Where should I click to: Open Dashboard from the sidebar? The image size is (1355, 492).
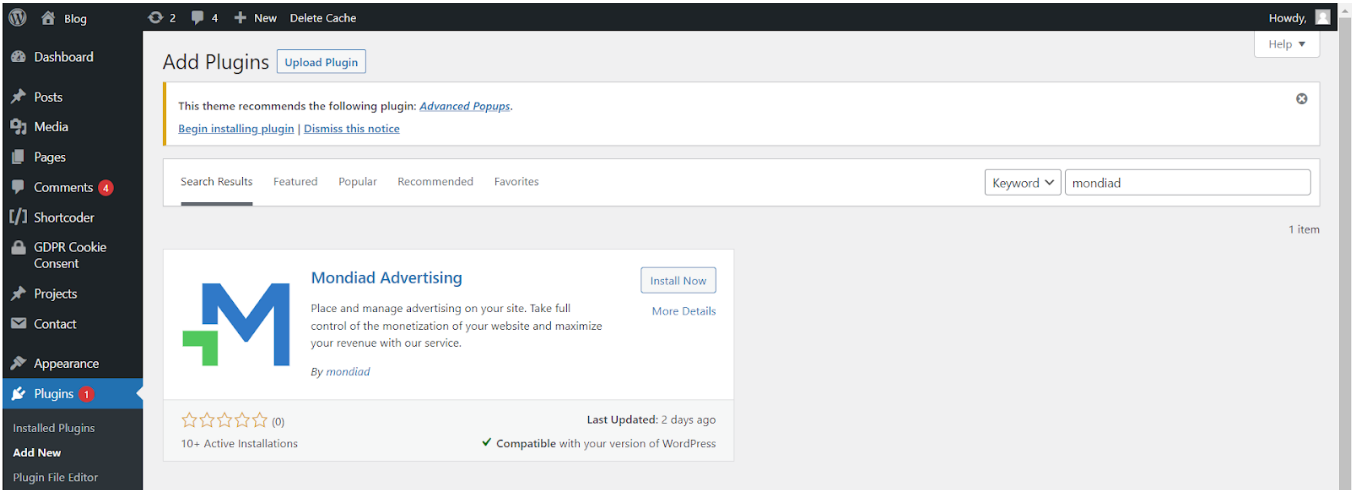pos(63,57)
